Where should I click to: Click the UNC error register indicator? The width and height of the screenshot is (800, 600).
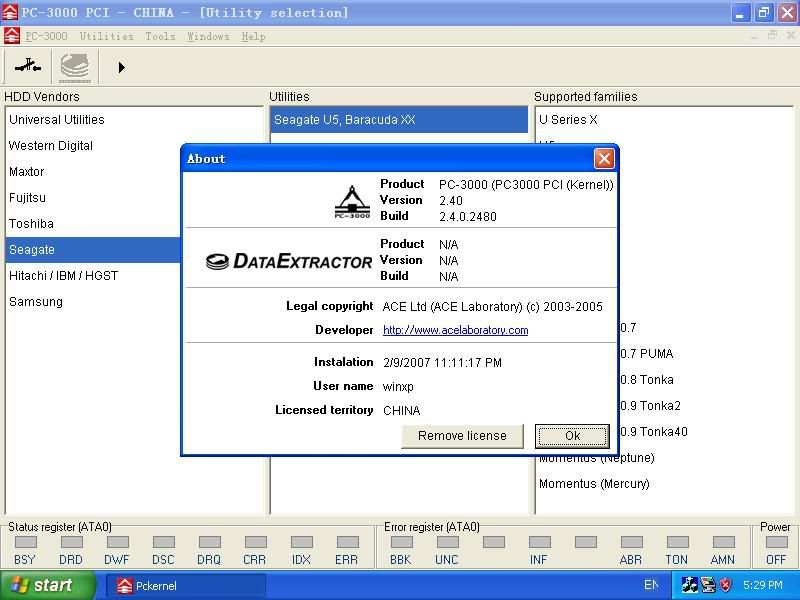pos(447,542)
